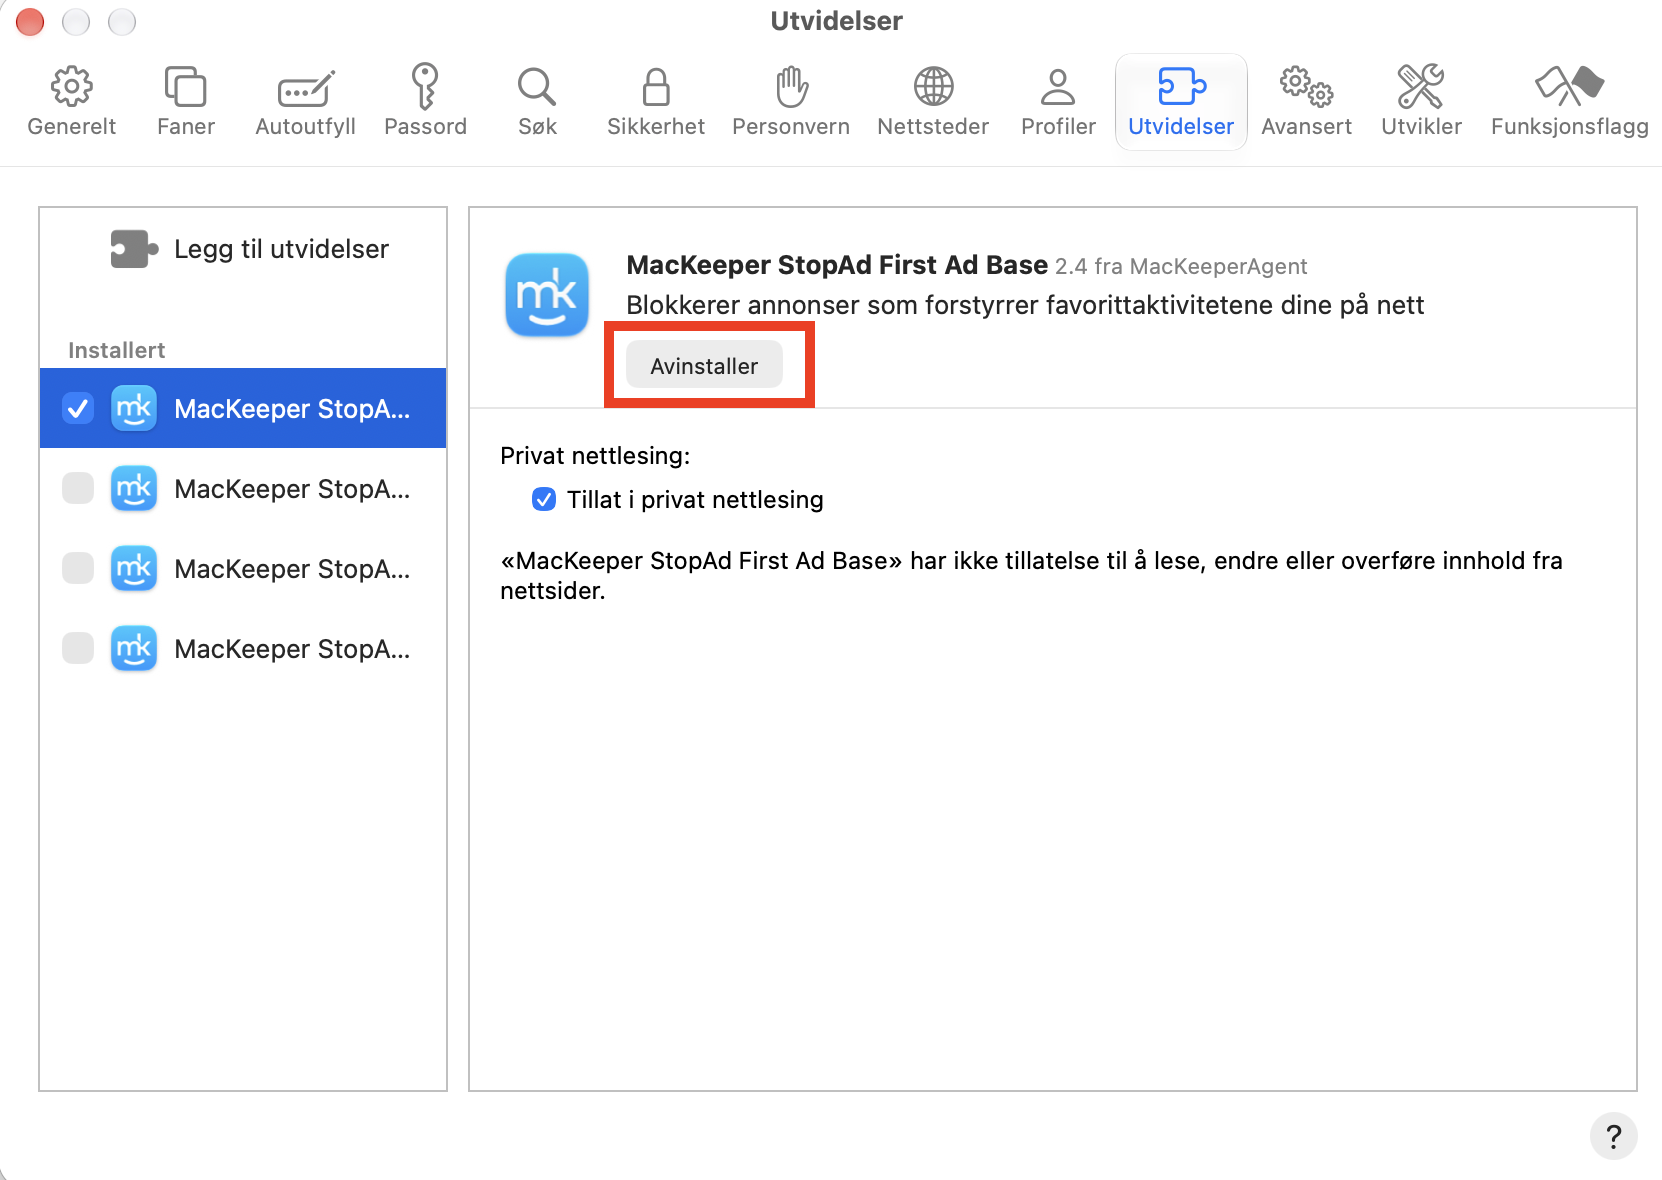
Task: Click the puzzle piece icon beside Legg til utvidelser
Action: click(134, 249)
